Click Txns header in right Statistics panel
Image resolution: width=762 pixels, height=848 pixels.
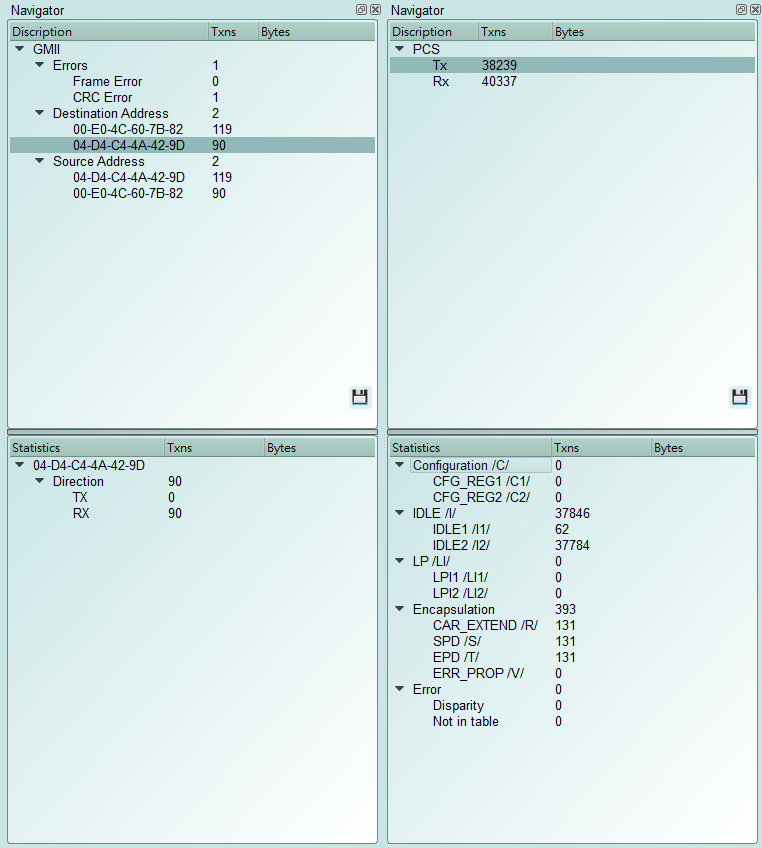coord(601,448)
